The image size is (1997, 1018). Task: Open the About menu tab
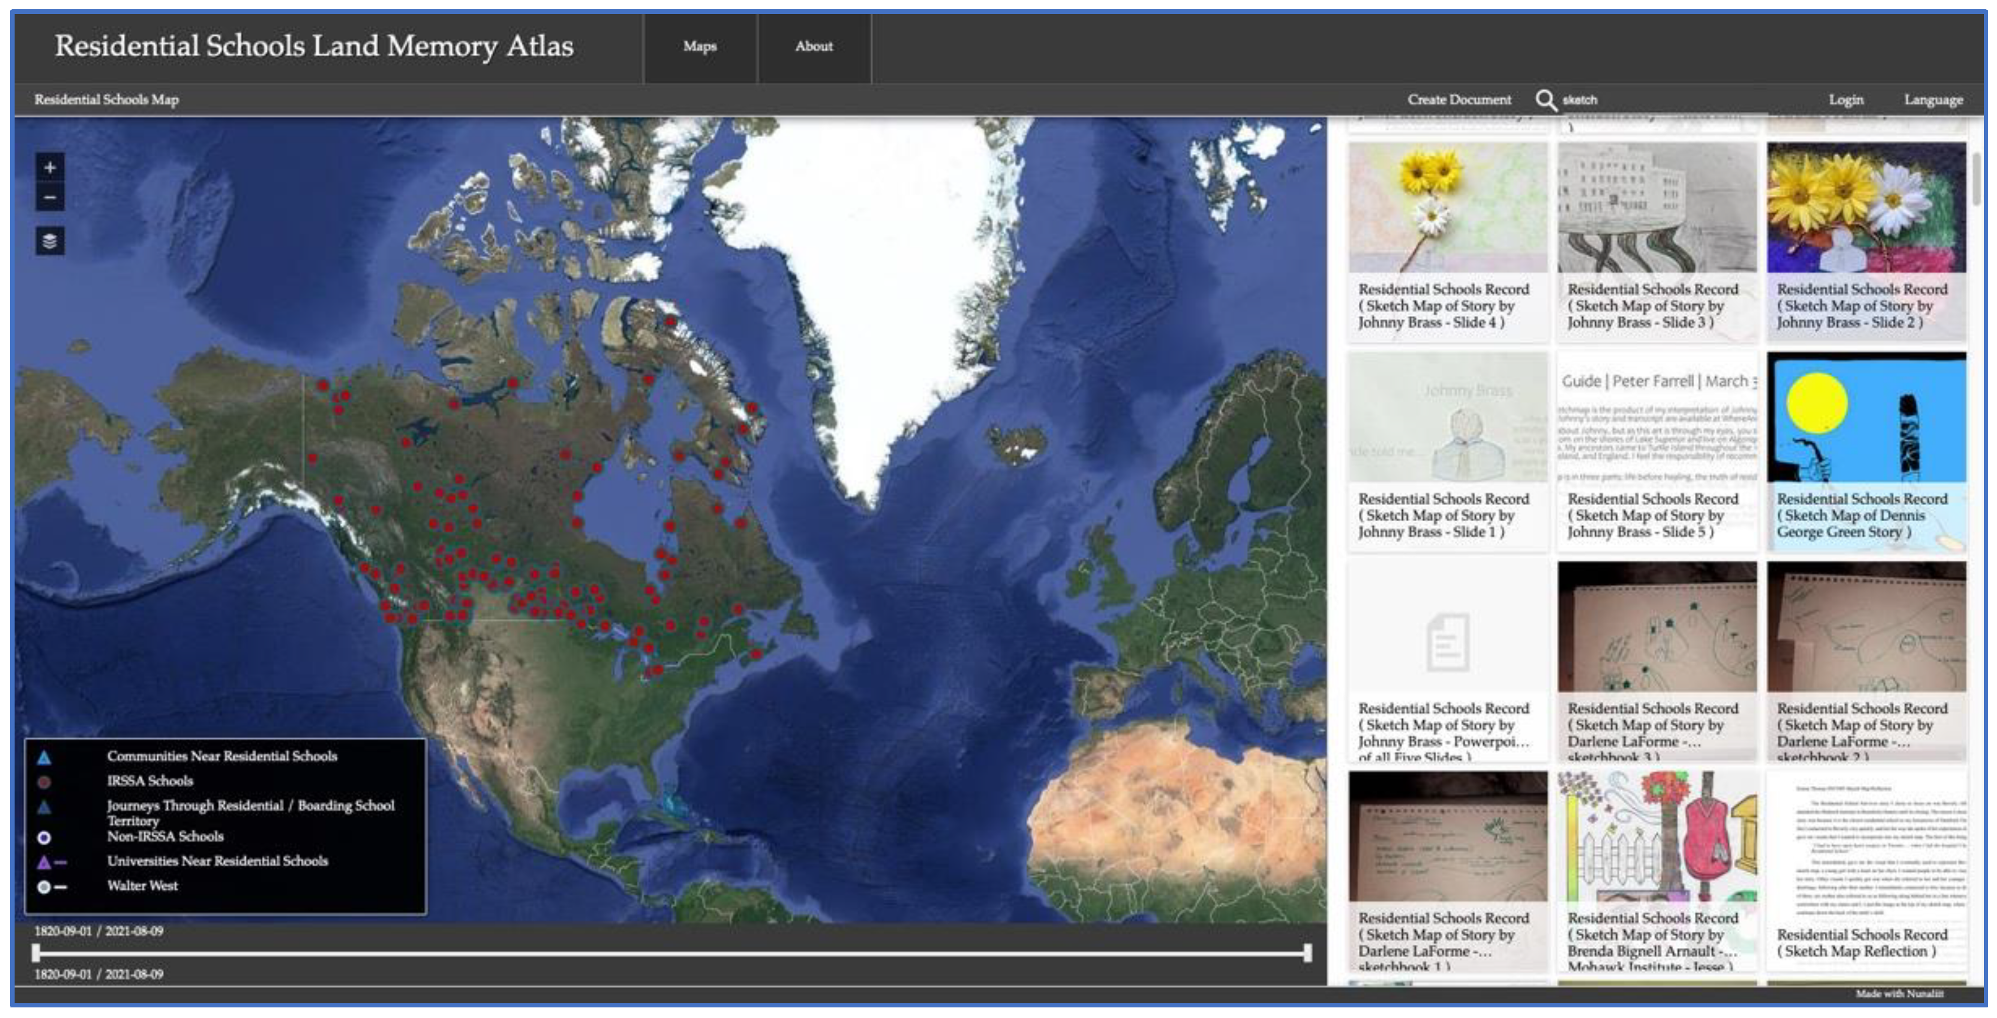(814, 47)
